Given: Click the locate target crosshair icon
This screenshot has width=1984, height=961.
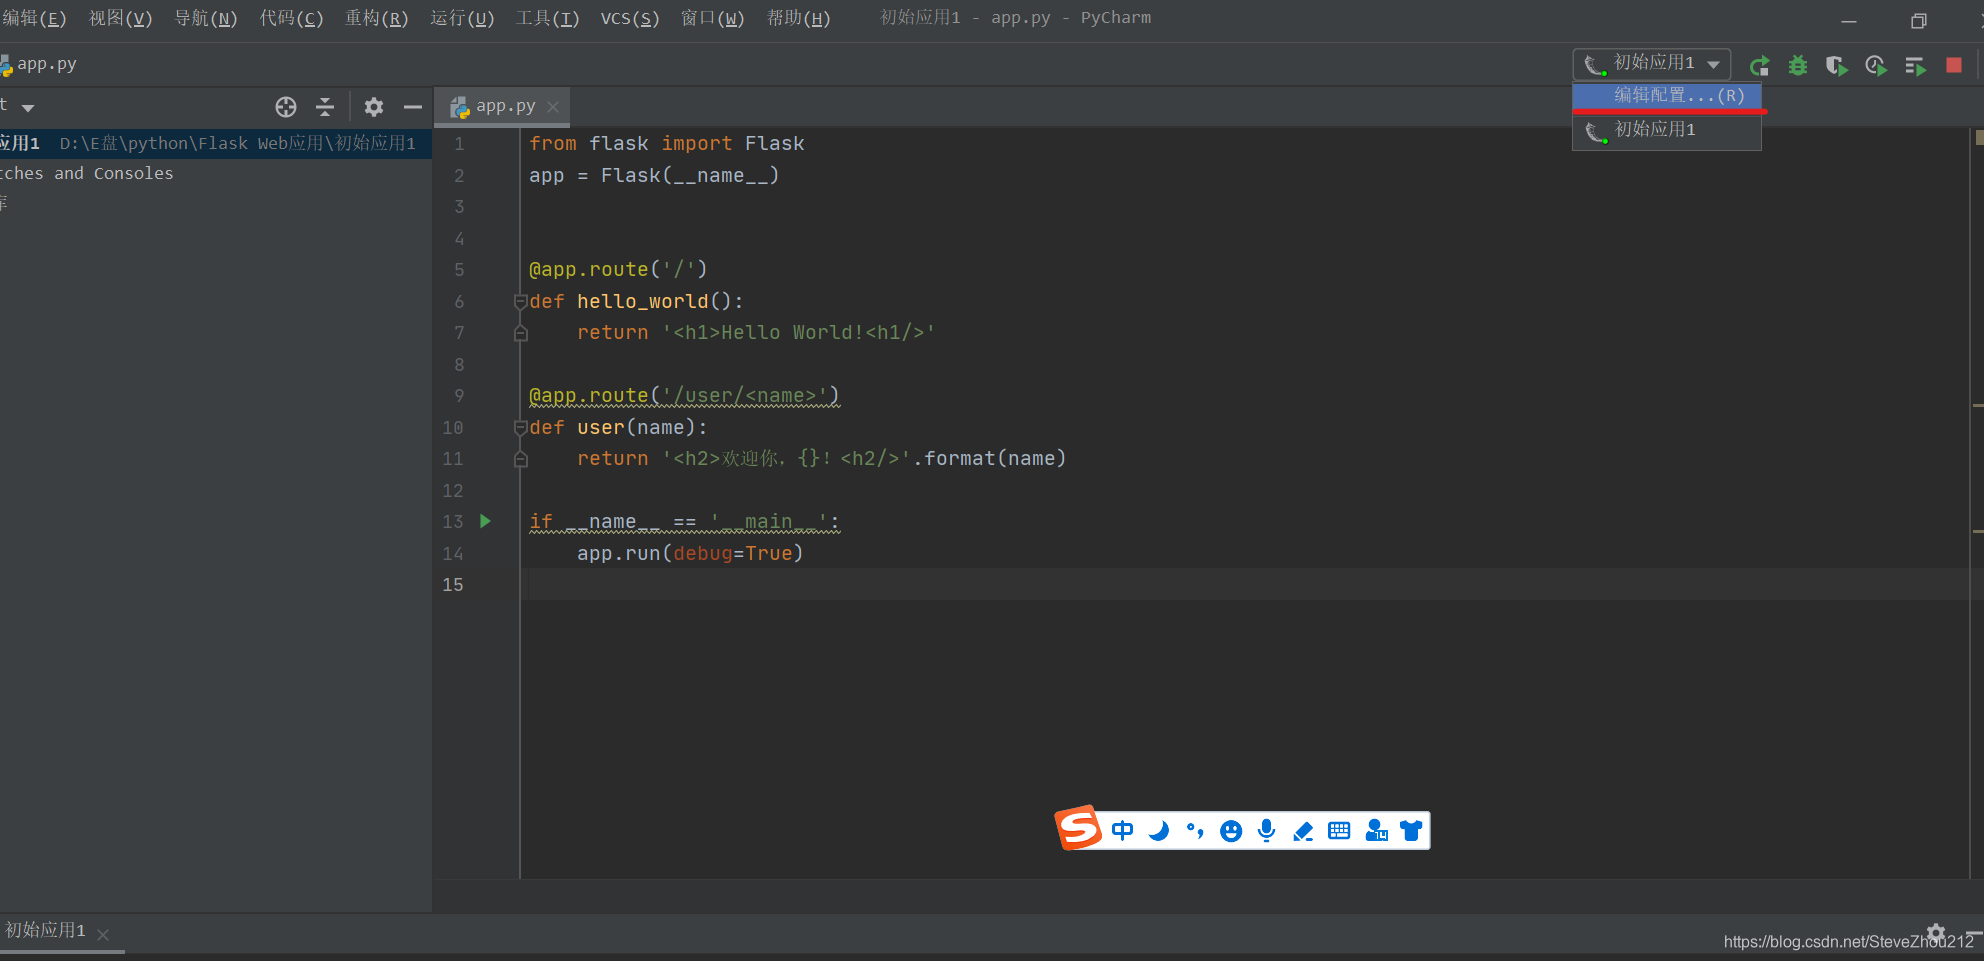Looking at the screenshot, I should click(286, 107).
